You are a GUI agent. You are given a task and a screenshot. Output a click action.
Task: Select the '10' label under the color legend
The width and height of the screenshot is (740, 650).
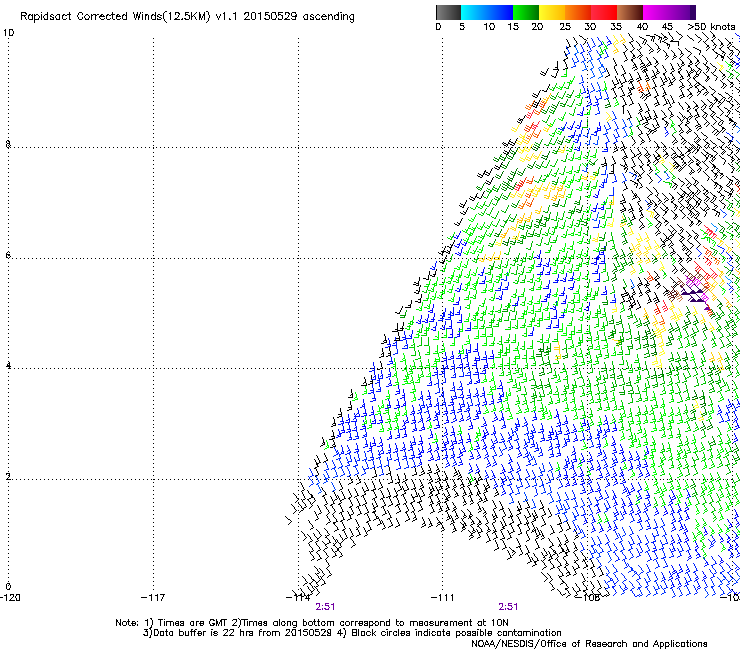click(x=489, y=27)
